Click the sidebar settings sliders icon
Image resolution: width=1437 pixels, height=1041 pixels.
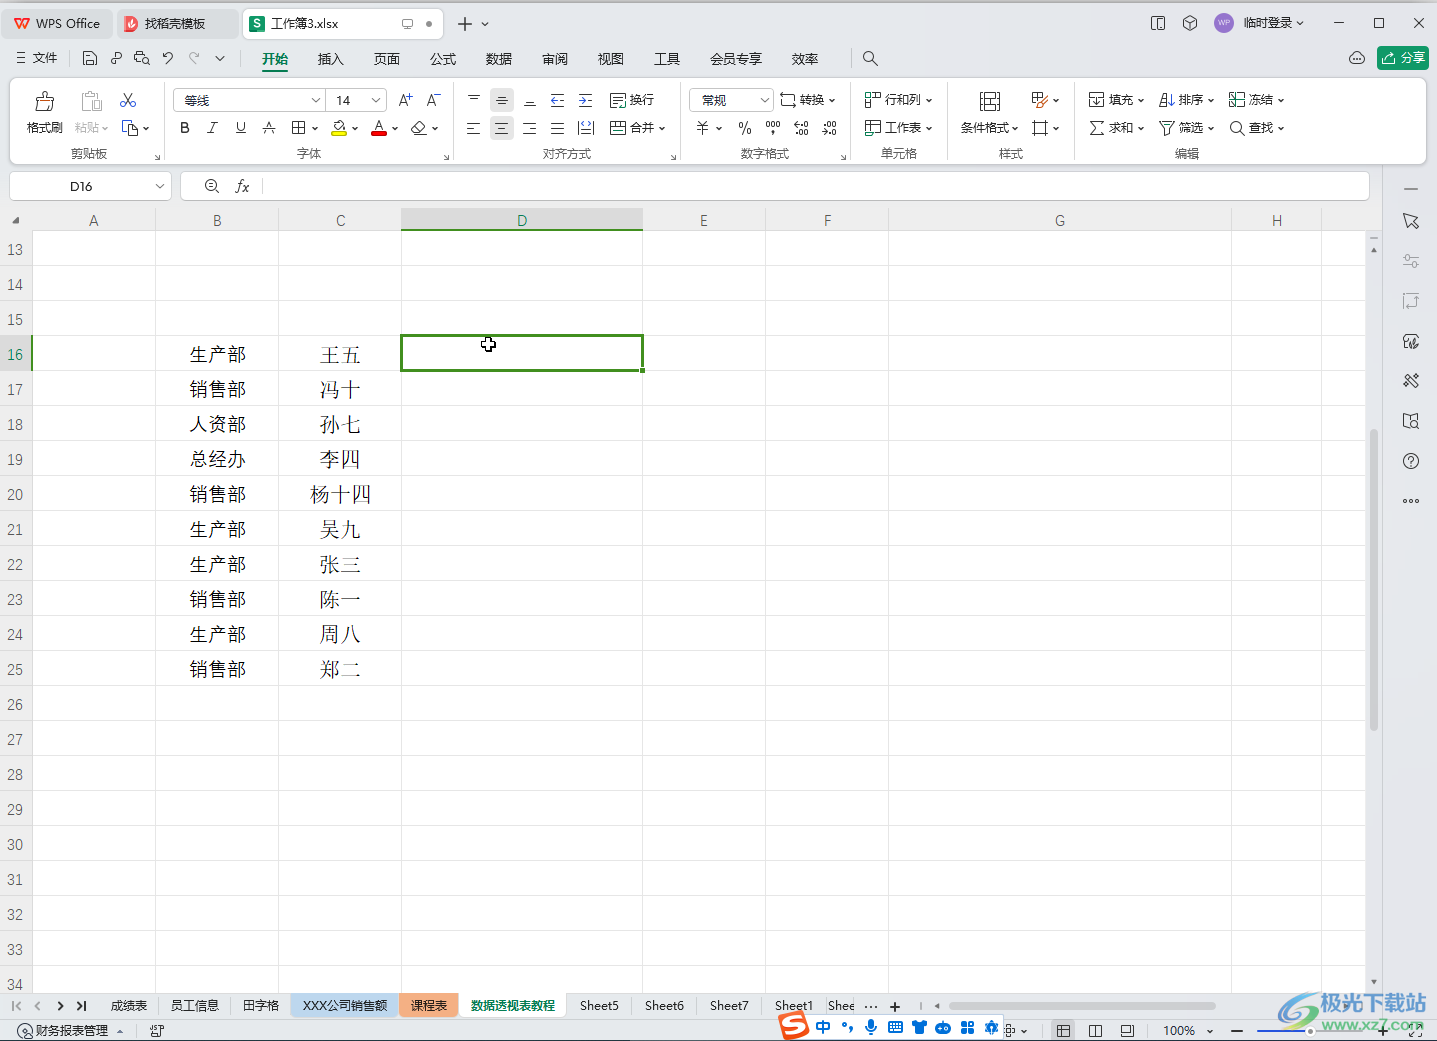coord(1411,261)
